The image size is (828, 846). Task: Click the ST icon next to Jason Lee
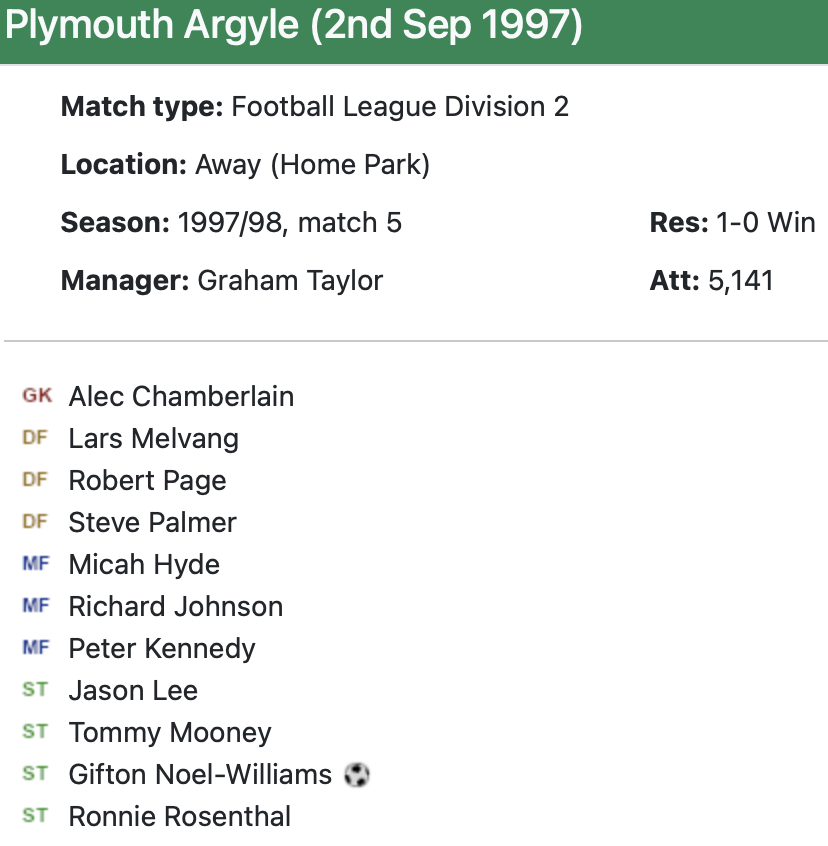(35, 690)
